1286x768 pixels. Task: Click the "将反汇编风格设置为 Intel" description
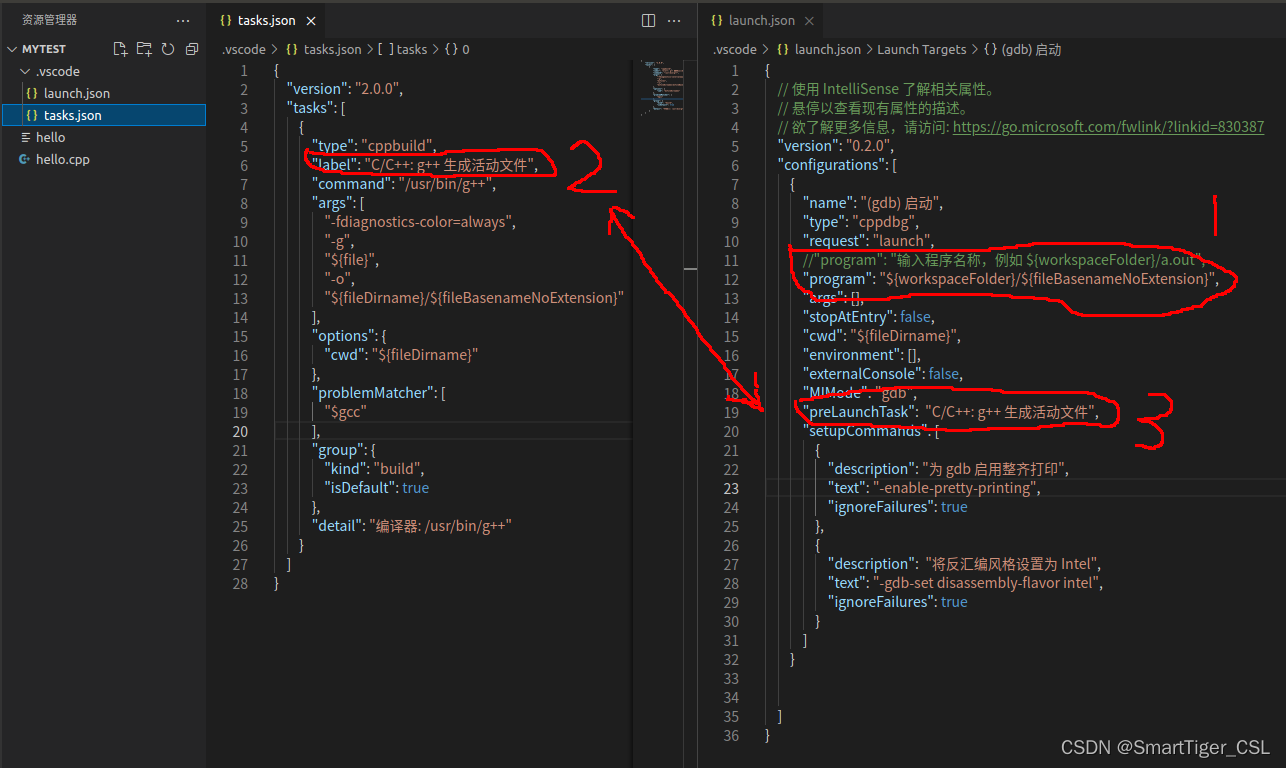point(1013,564)
